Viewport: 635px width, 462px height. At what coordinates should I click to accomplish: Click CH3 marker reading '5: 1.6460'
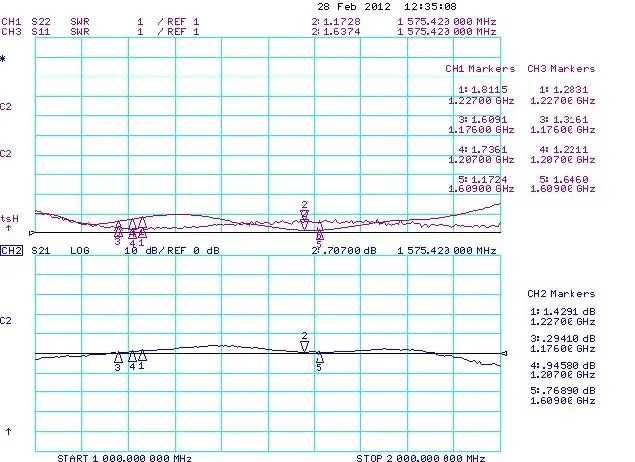click(564, 179)
